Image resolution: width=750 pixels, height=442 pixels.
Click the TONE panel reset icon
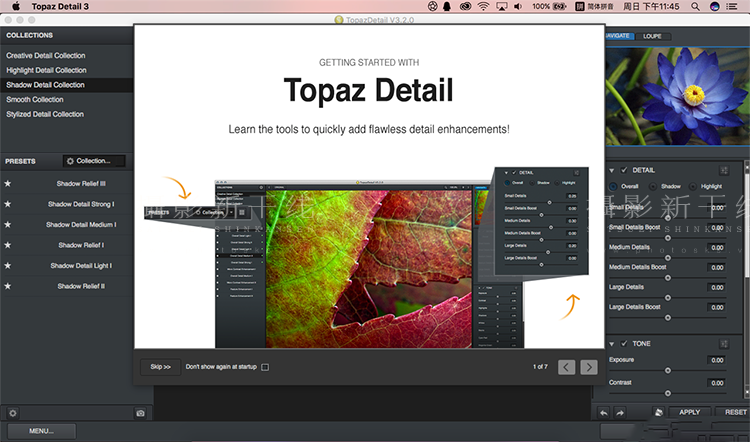pos(724,343)
